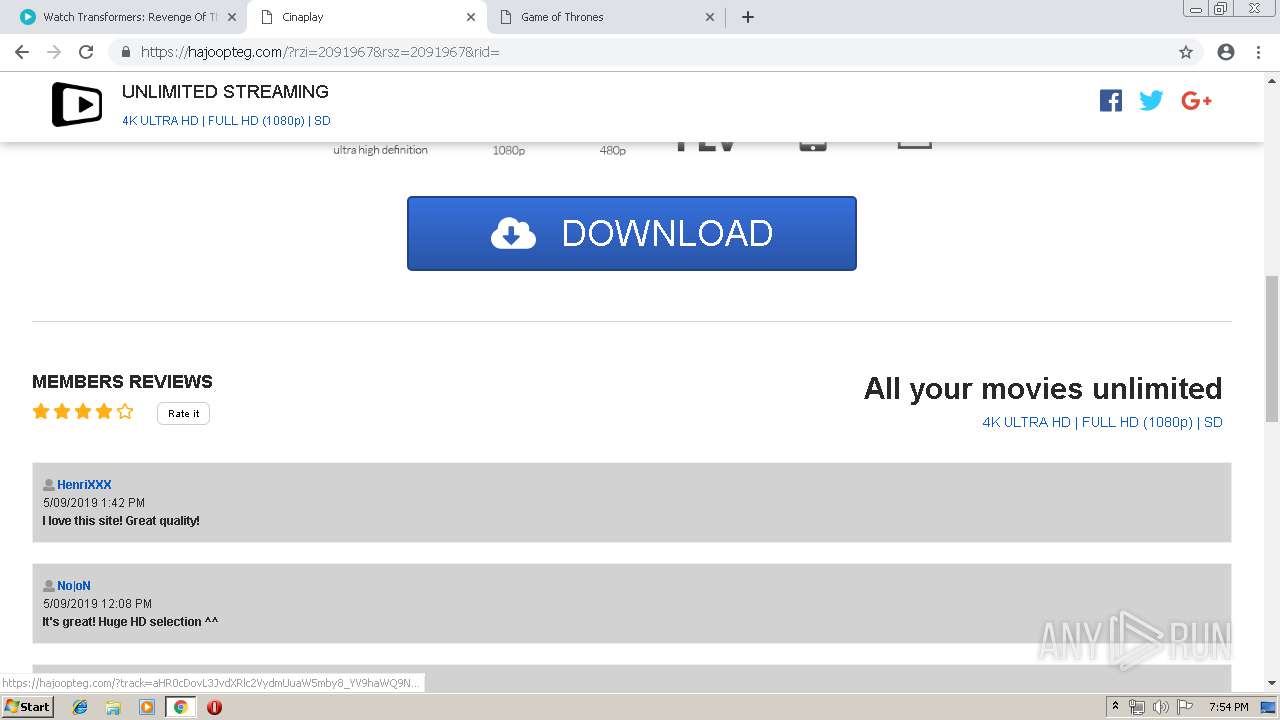
Task: Open the Twitter share icon
Action: coord(1151,100)
